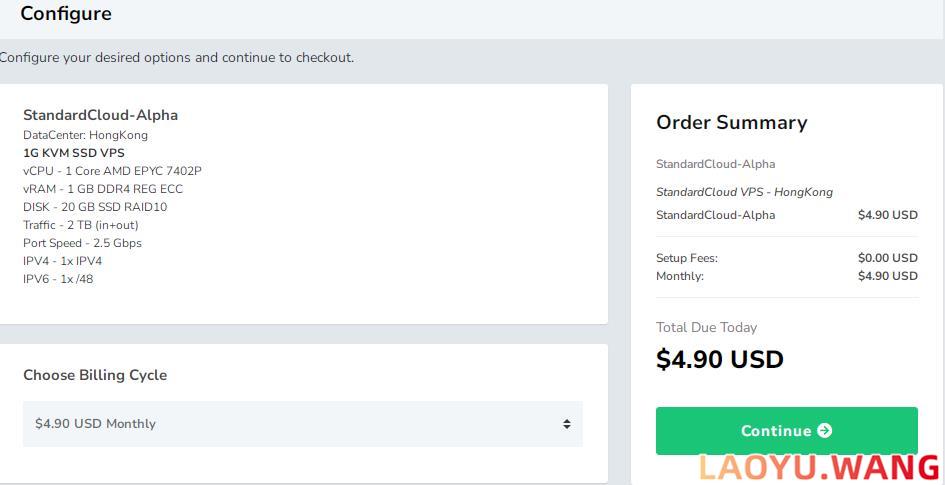Click the IPV6 1x /48 line
This screenshot has height=485, width=945.
tap(58, 279)
